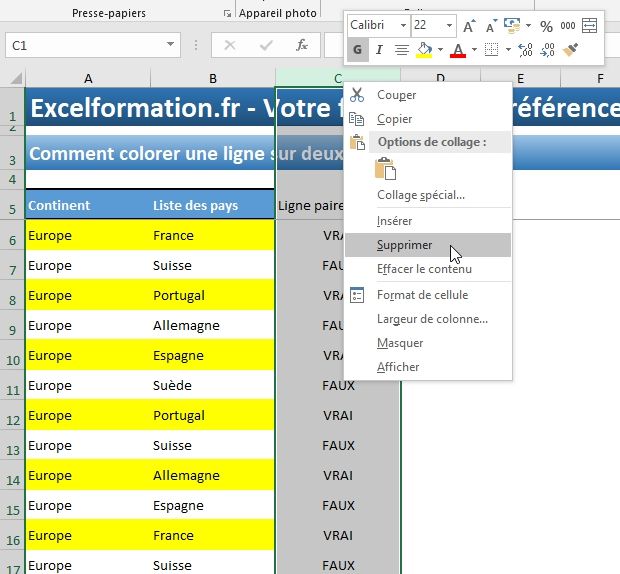620x574 pixels.
Task: Choose Supprimer from the context menu
Action: tap(404, 245)
